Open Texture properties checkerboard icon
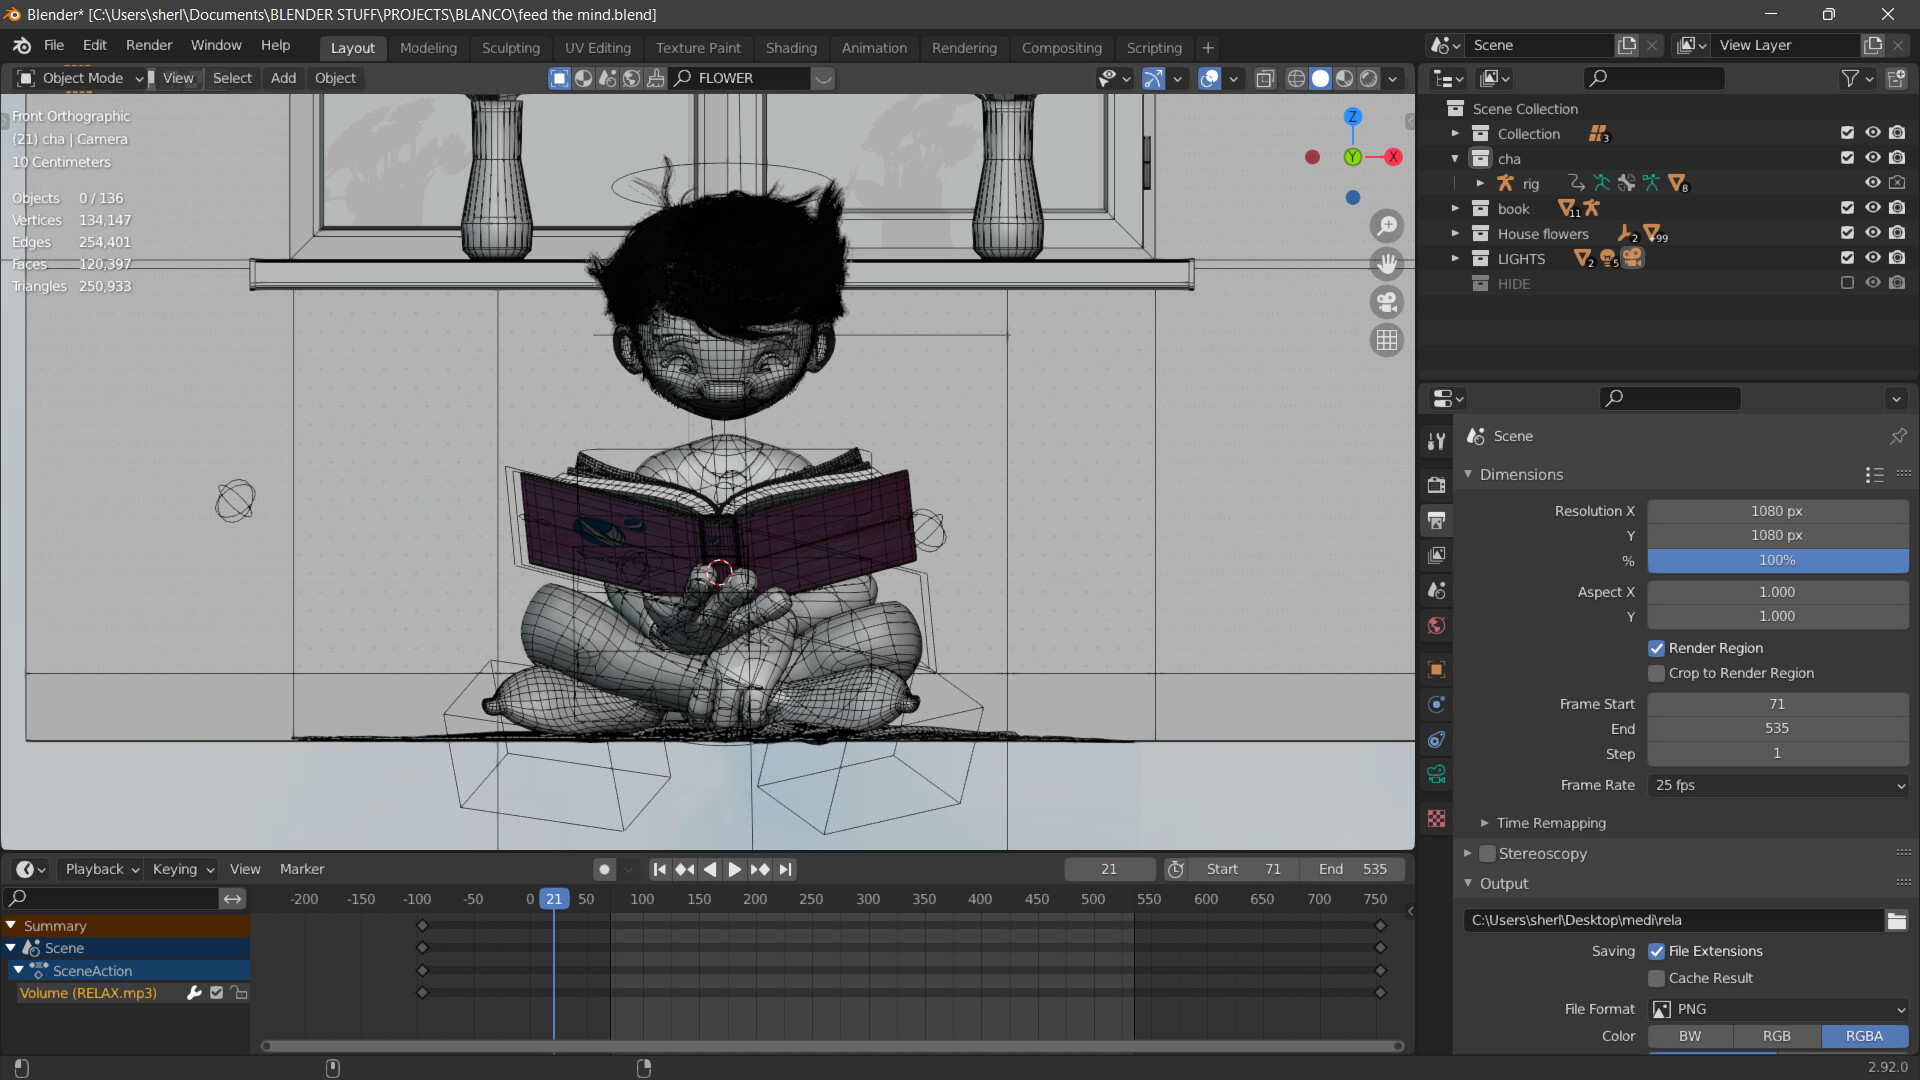 (x=1437, y=819)
